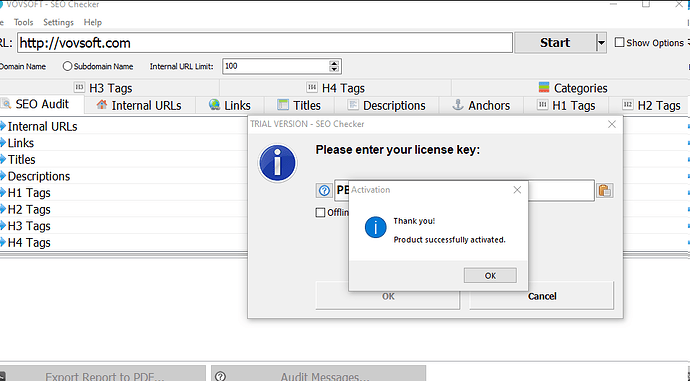Click the blue arrow beside Titles row
This screenshot has height=381, width=690.
(3, 159)
